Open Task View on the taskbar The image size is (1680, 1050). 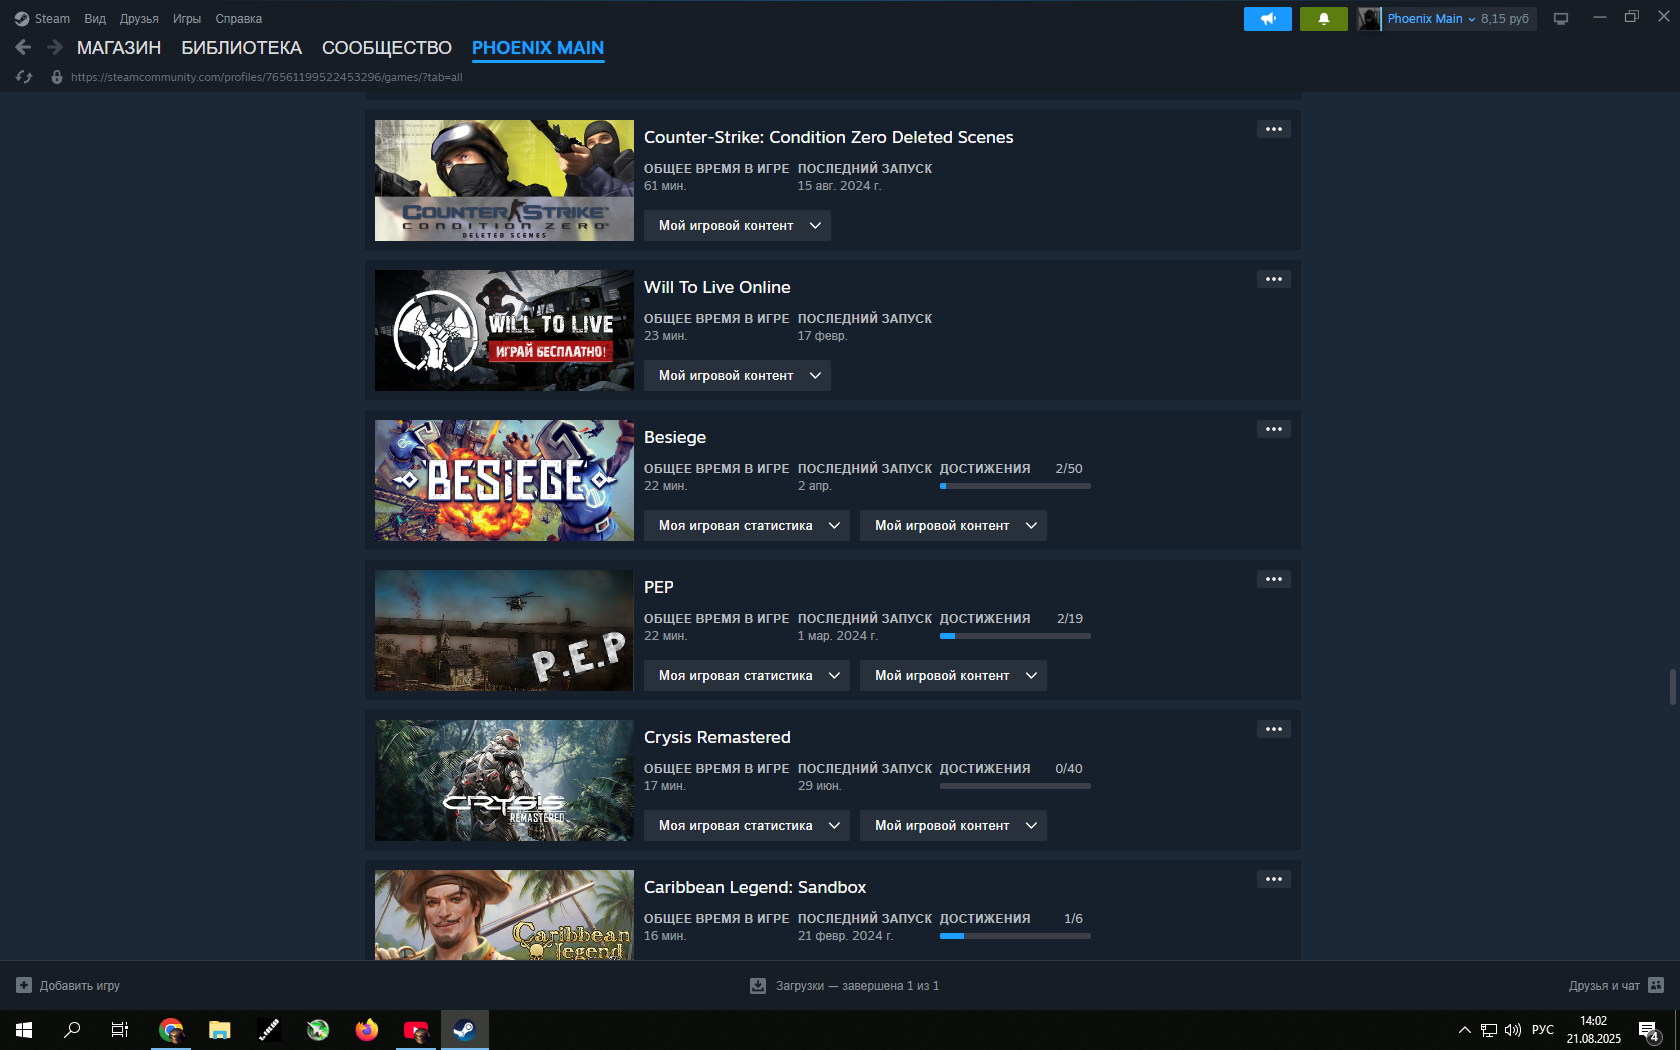tap(120, 1030)
